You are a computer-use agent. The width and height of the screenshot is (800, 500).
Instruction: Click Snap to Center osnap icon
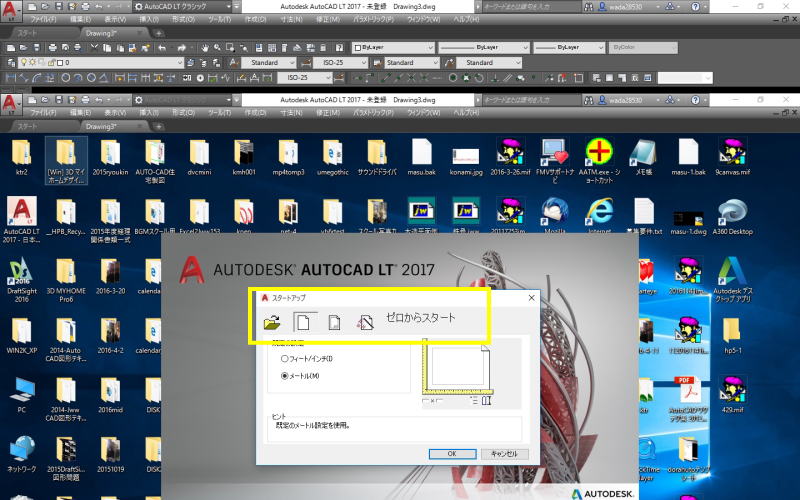tap(453, 78)
